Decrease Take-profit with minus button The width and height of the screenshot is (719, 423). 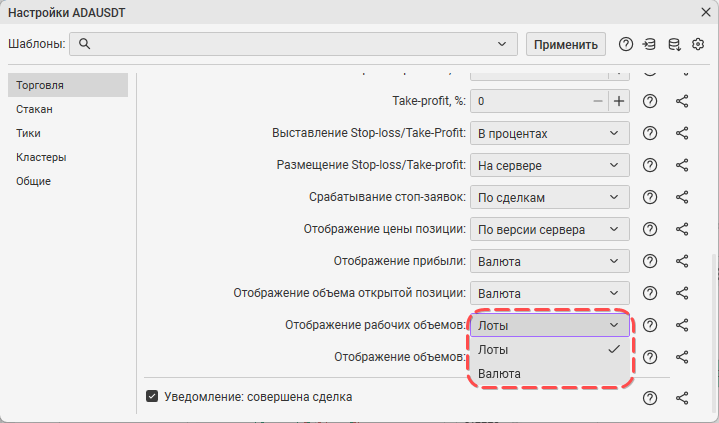597,101
